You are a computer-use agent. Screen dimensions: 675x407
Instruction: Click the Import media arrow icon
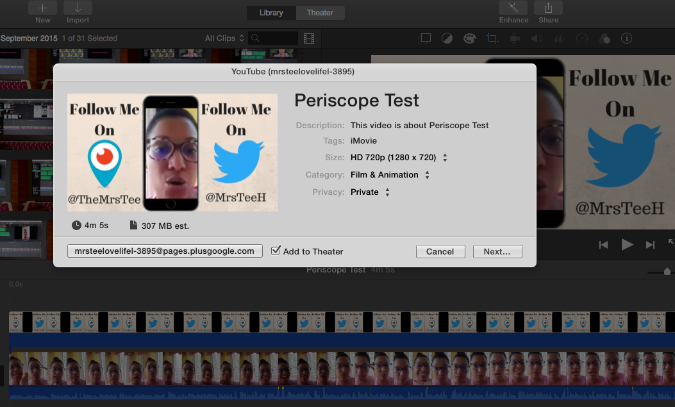[x=77, y=8]
